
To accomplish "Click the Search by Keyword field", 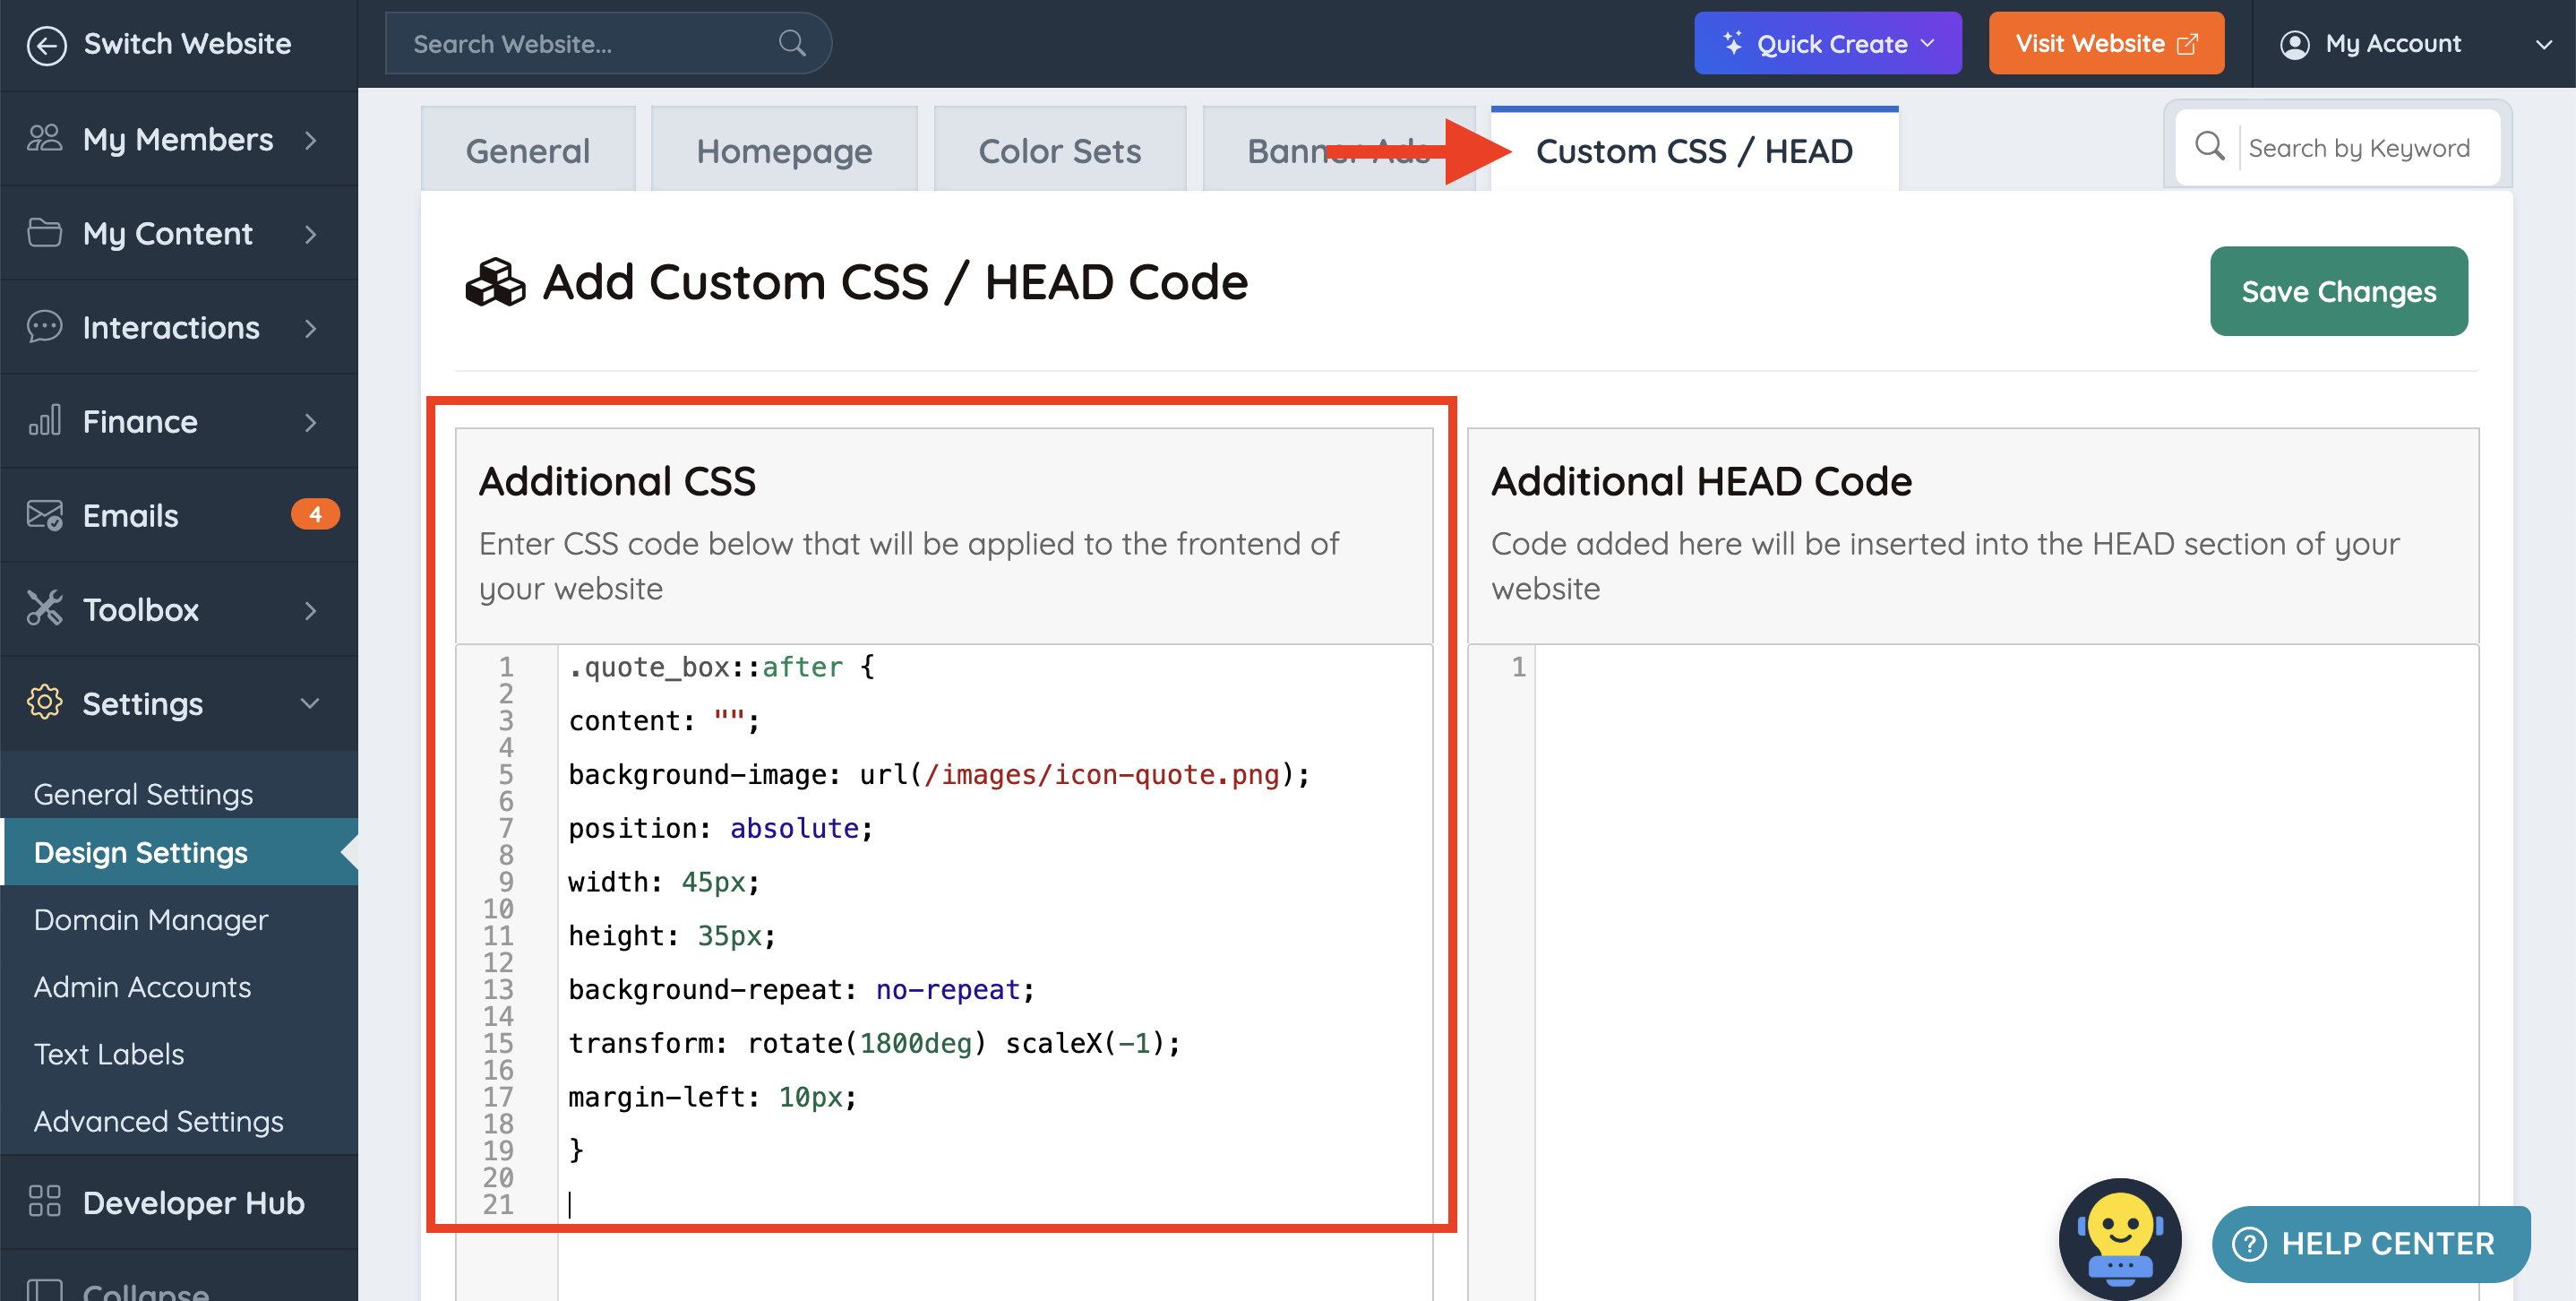I will point(2358,148).
